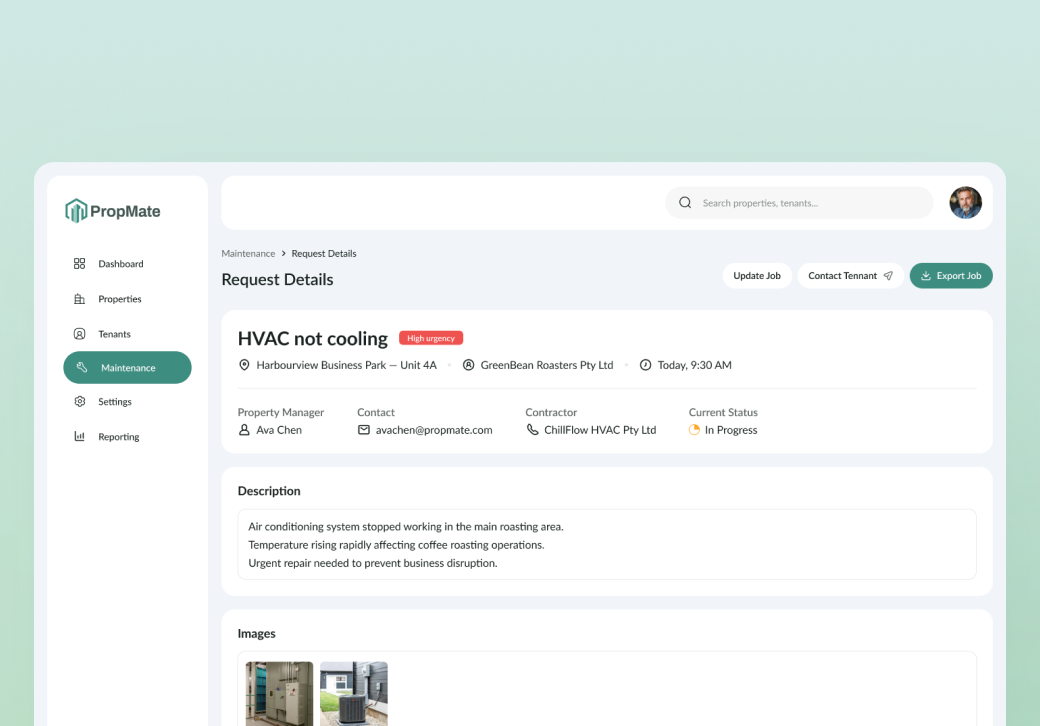Click line 'Urgent repair needed to prevent business disruption.'
The height and width of the screenshot is (726, 1040).
tap(373, 564)
